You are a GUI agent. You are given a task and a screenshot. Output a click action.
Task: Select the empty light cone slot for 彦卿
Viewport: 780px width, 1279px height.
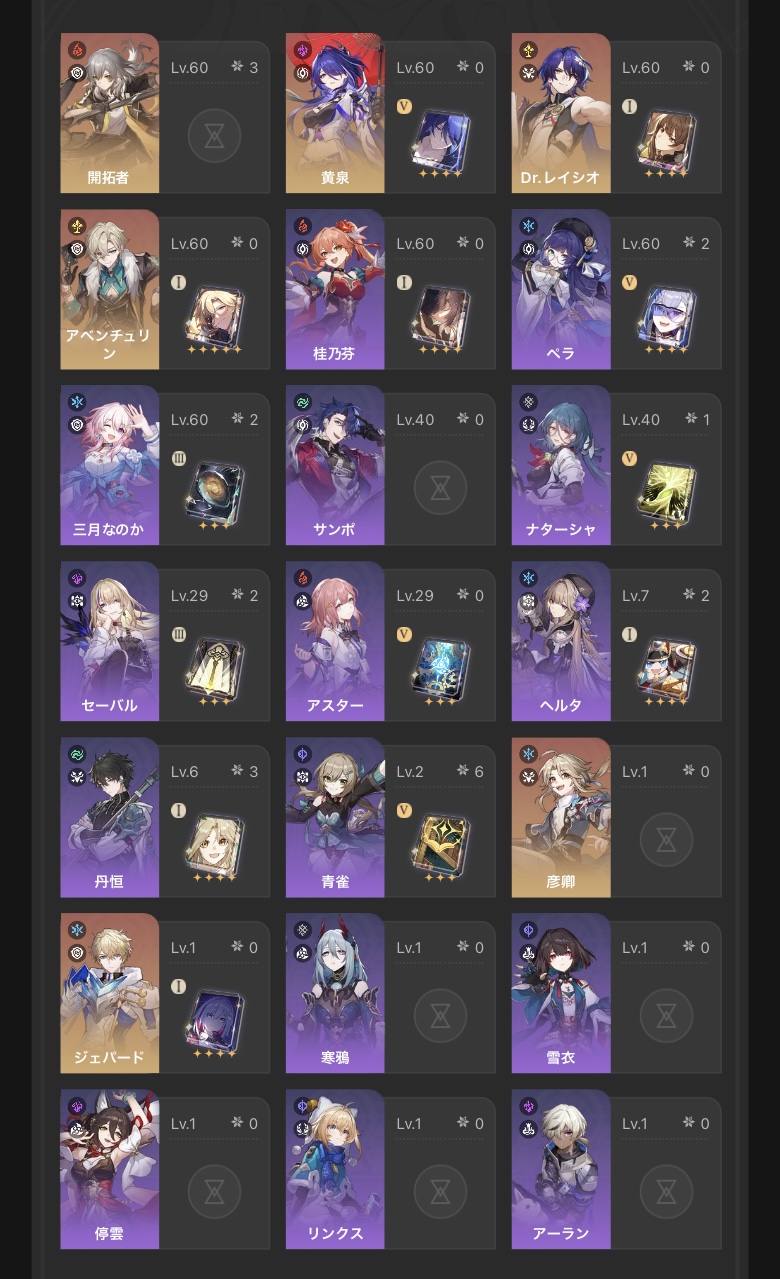coord(666,839)
